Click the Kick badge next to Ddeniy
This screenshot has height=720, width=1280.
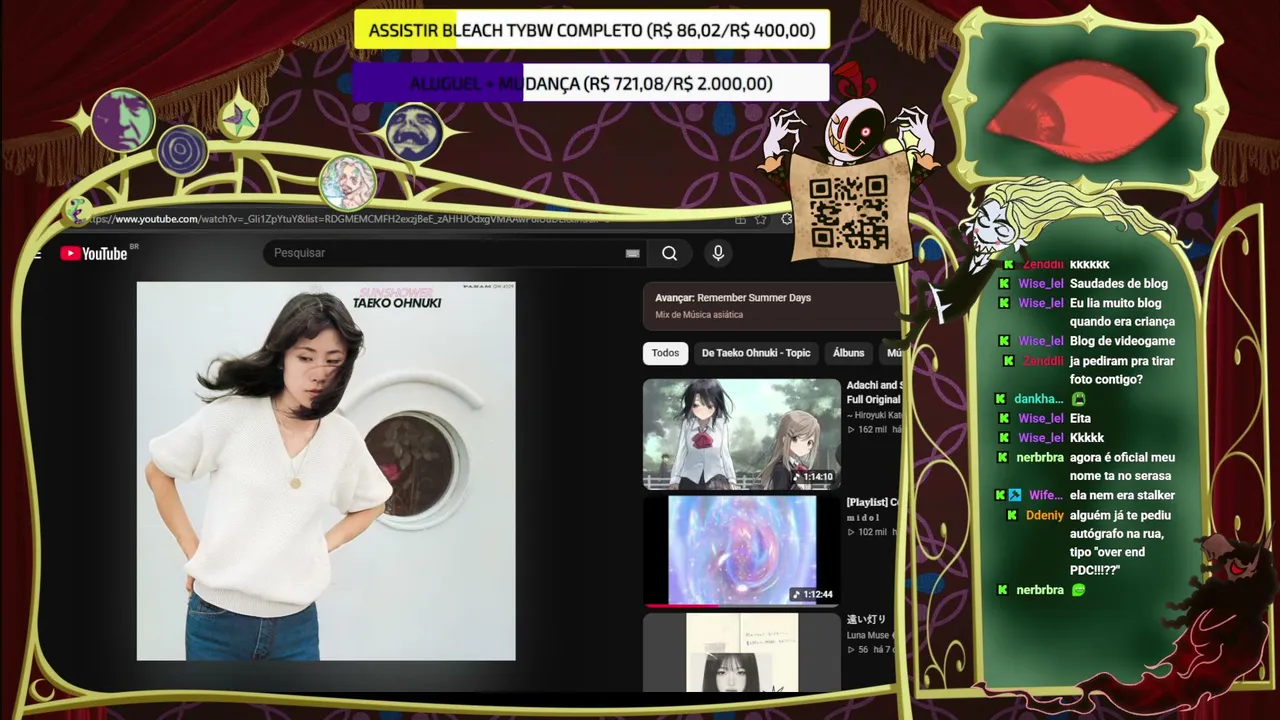tap(1012, 515)
